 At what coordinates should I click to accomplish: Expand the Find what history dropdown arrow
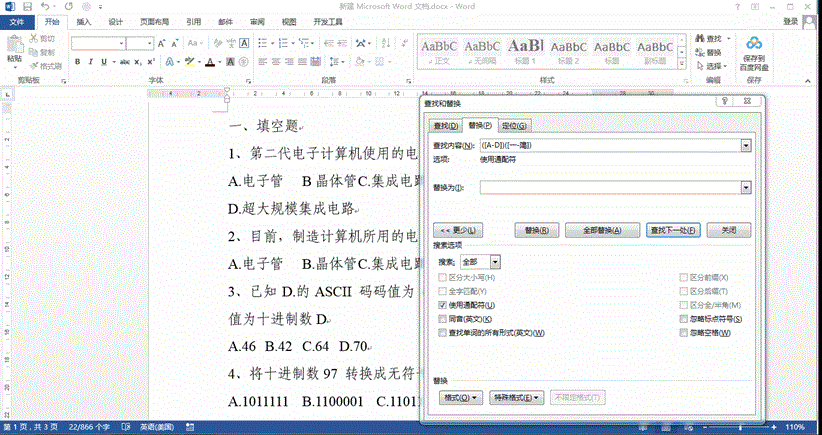746,146
